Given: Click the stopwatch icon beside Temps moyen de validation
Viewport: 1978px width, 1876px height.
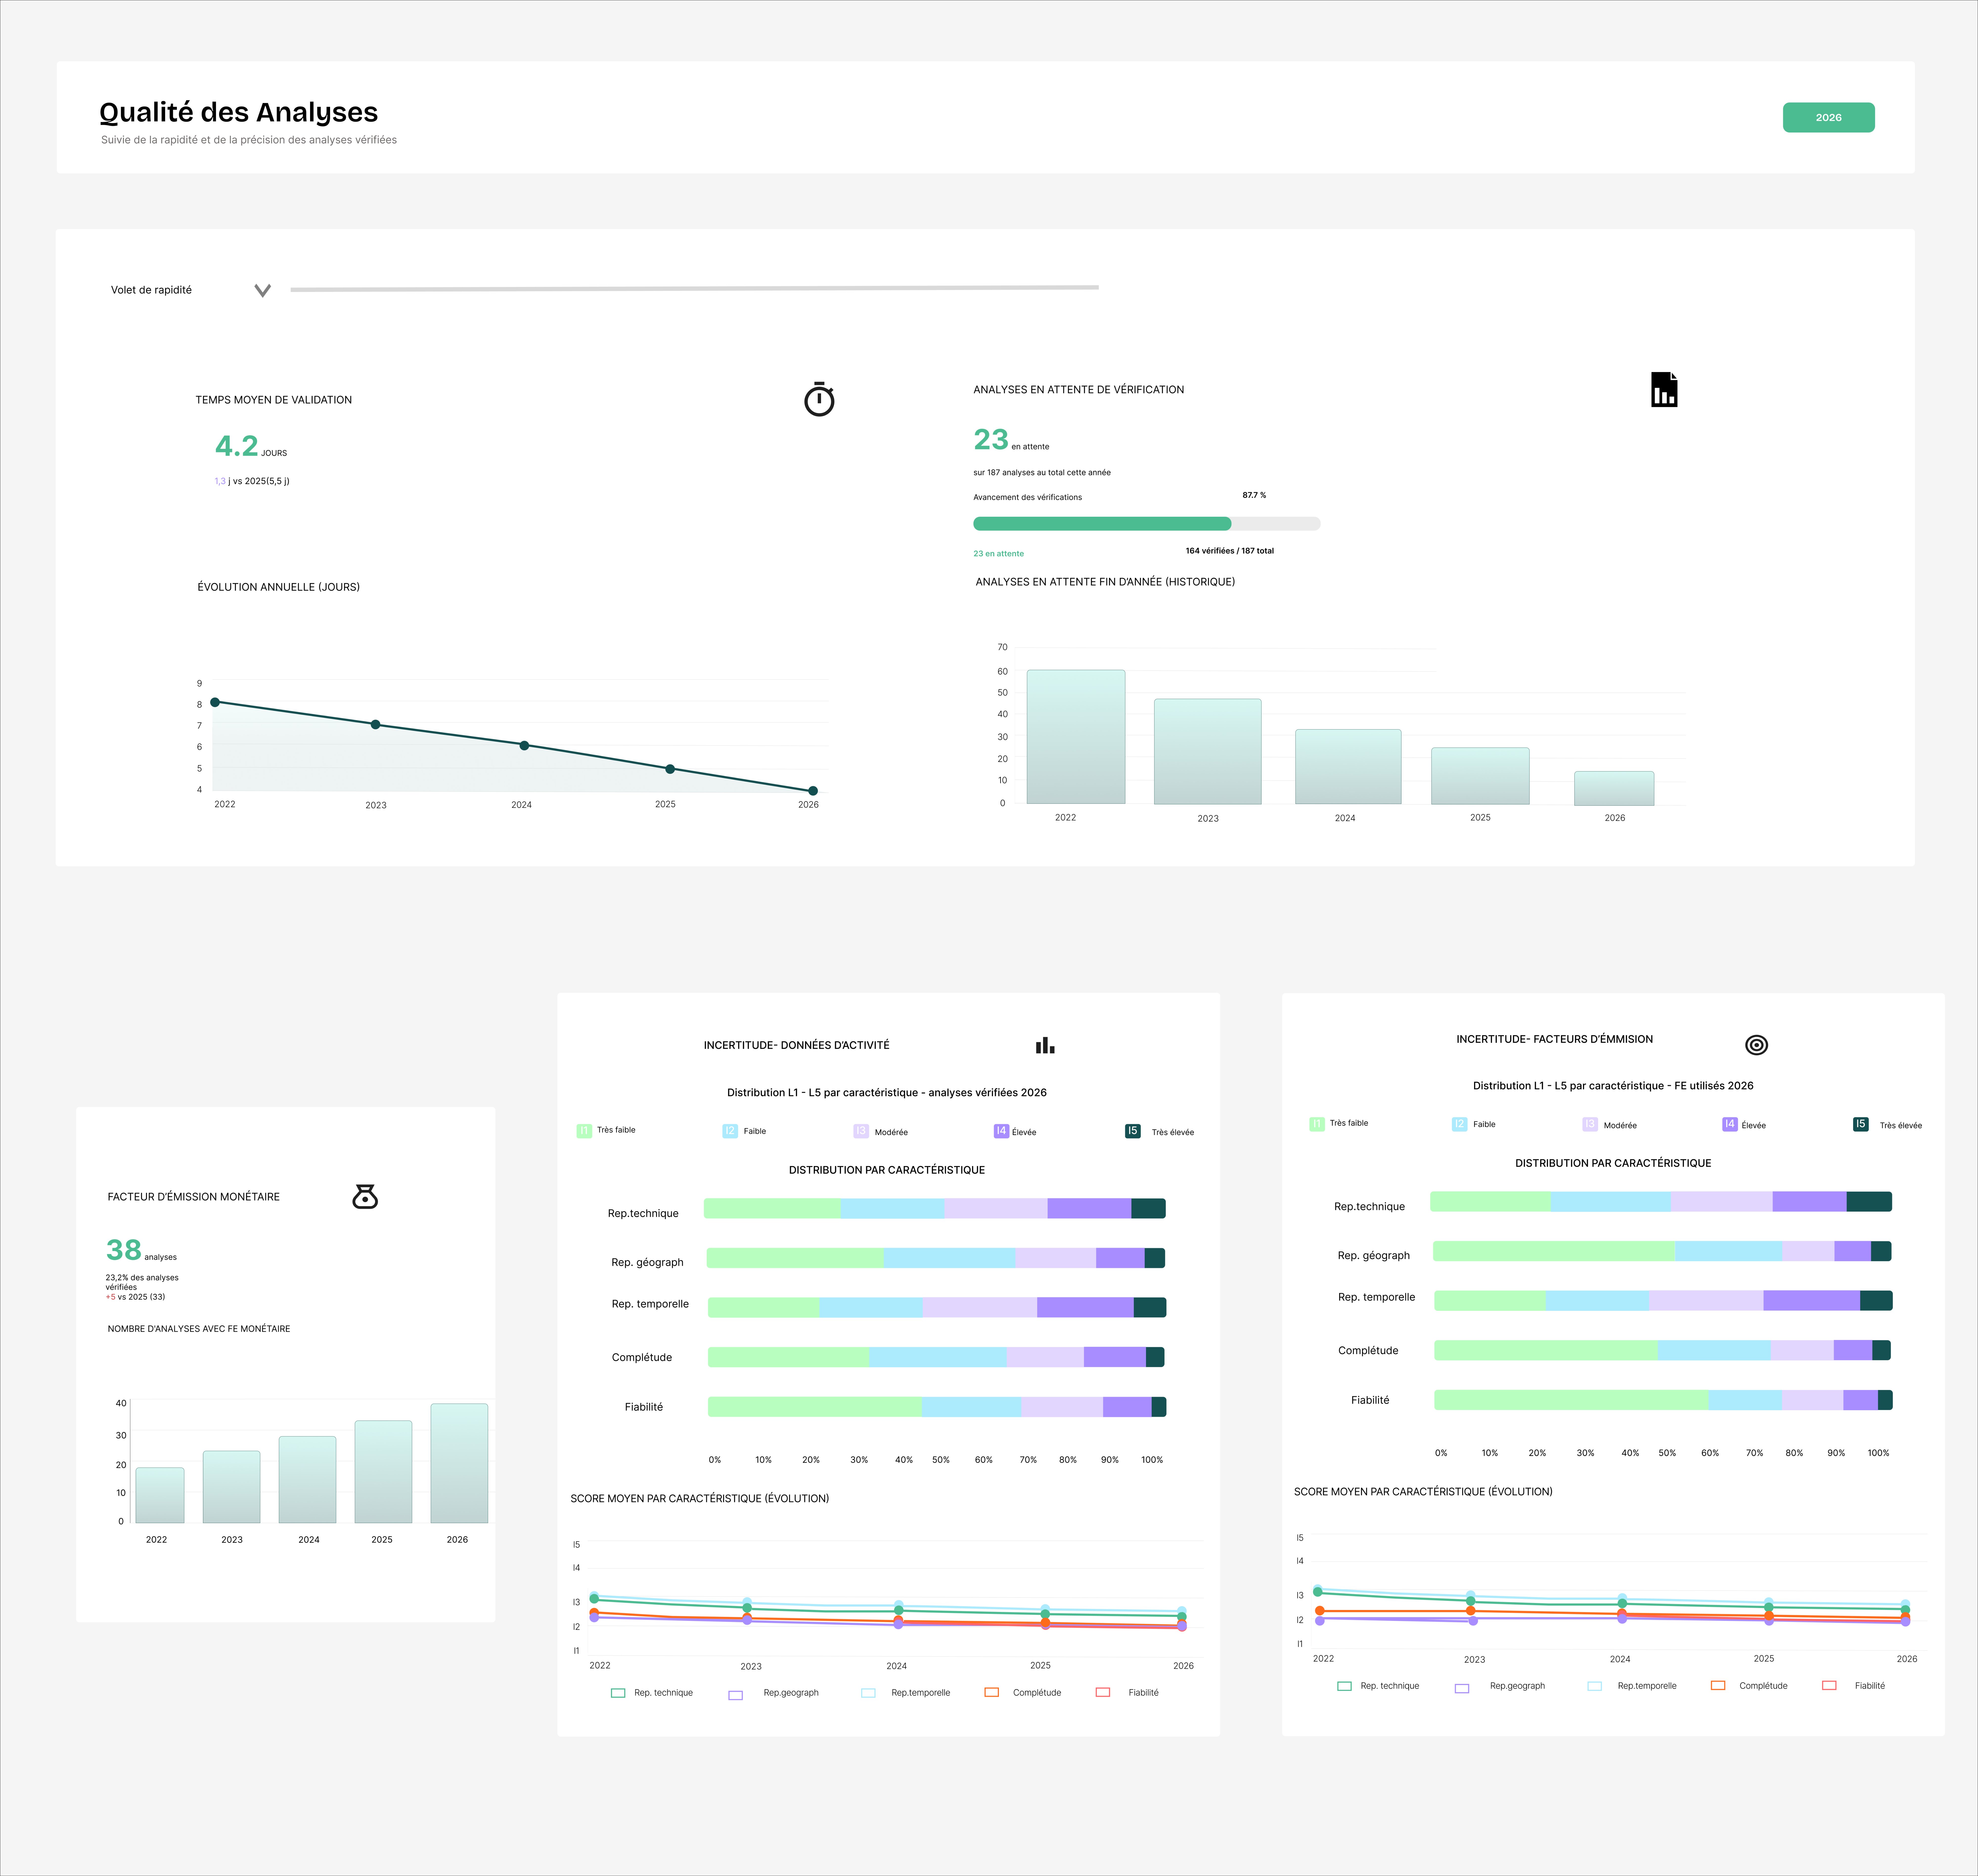Looking at the screenshot, I should click(x=819, y=399).
